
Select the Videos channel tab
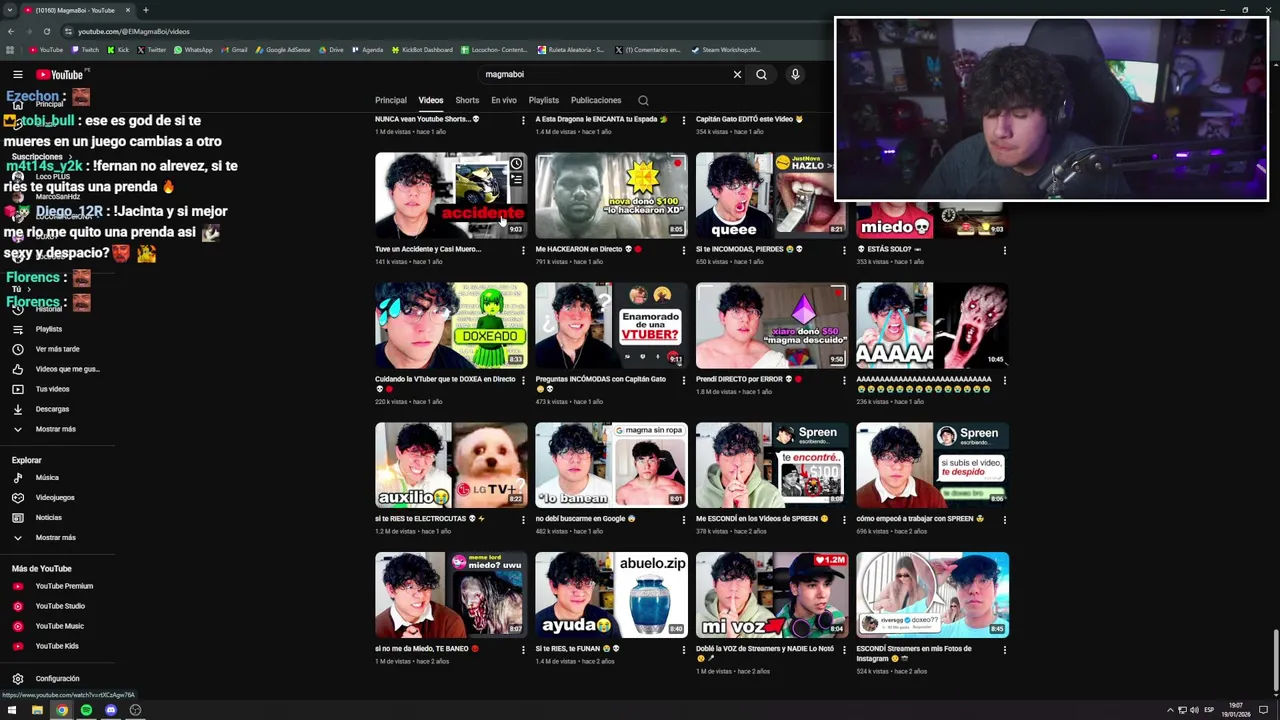(x=431, y=100)
